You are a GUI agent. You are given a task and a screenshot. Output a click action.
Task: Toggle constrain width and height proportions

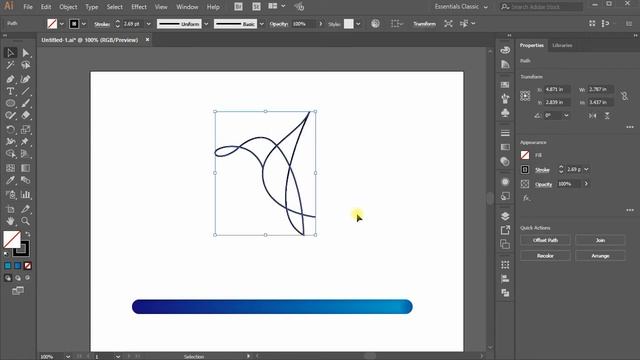point(624,96)
